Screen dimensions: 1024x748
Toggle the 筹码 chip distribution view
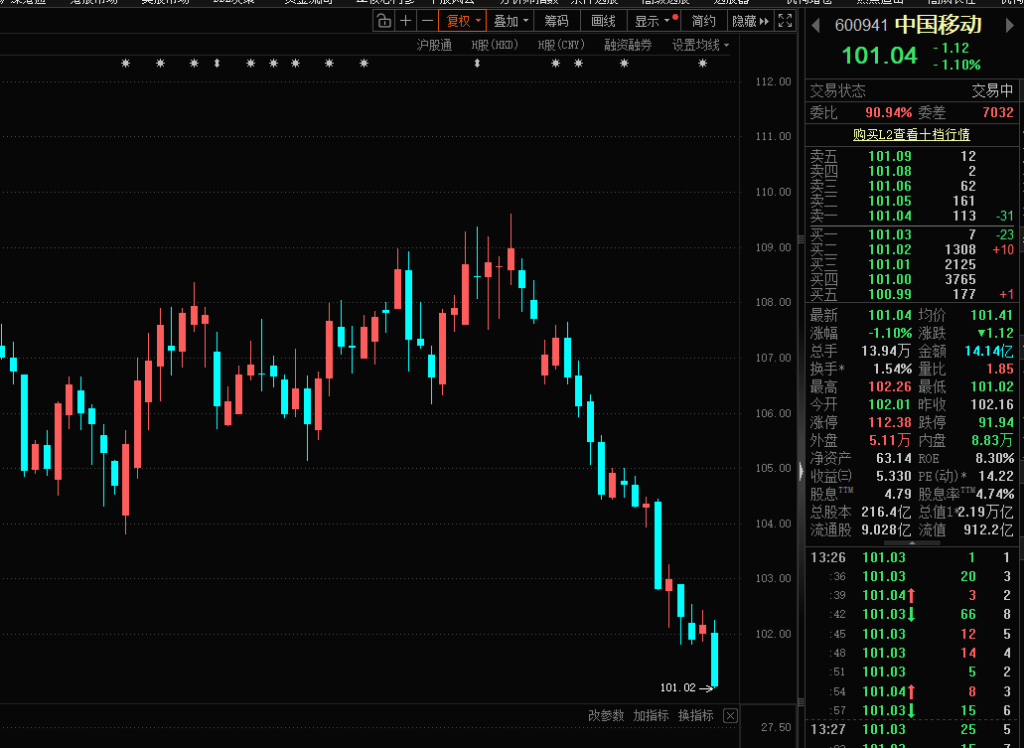(x=556, y=21)
